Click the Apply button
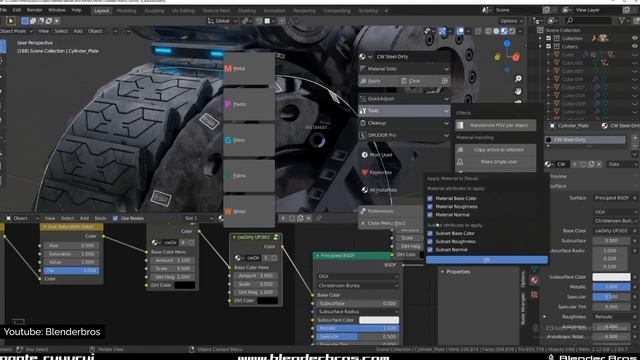Image resolution: width=640 pixels, height=360 pixels. click(x=378, y=81)
